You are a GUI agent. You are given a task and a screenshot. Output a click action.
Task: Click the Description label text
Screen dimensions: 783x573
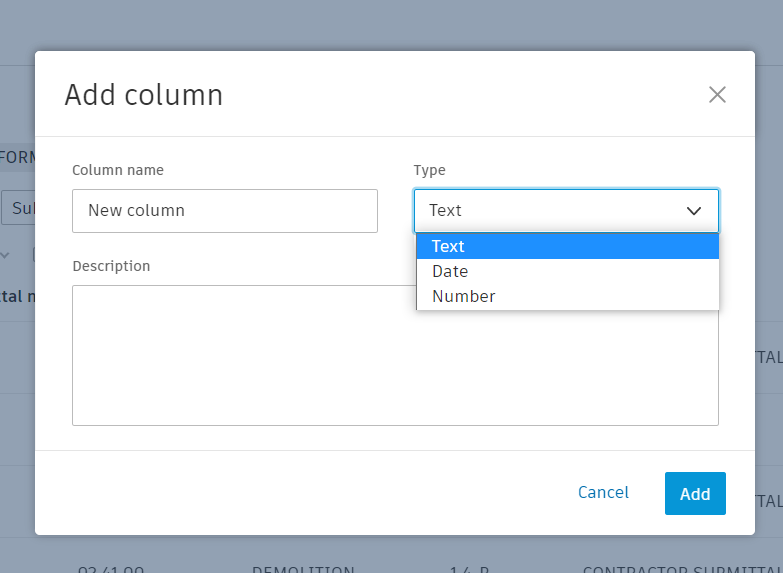click(x=111, y=266)
